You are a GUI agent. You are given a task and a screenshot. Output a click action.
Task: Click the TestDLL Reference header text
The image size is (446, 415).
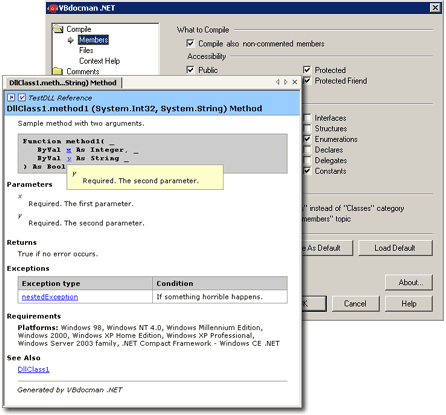[x=60, y=98]
